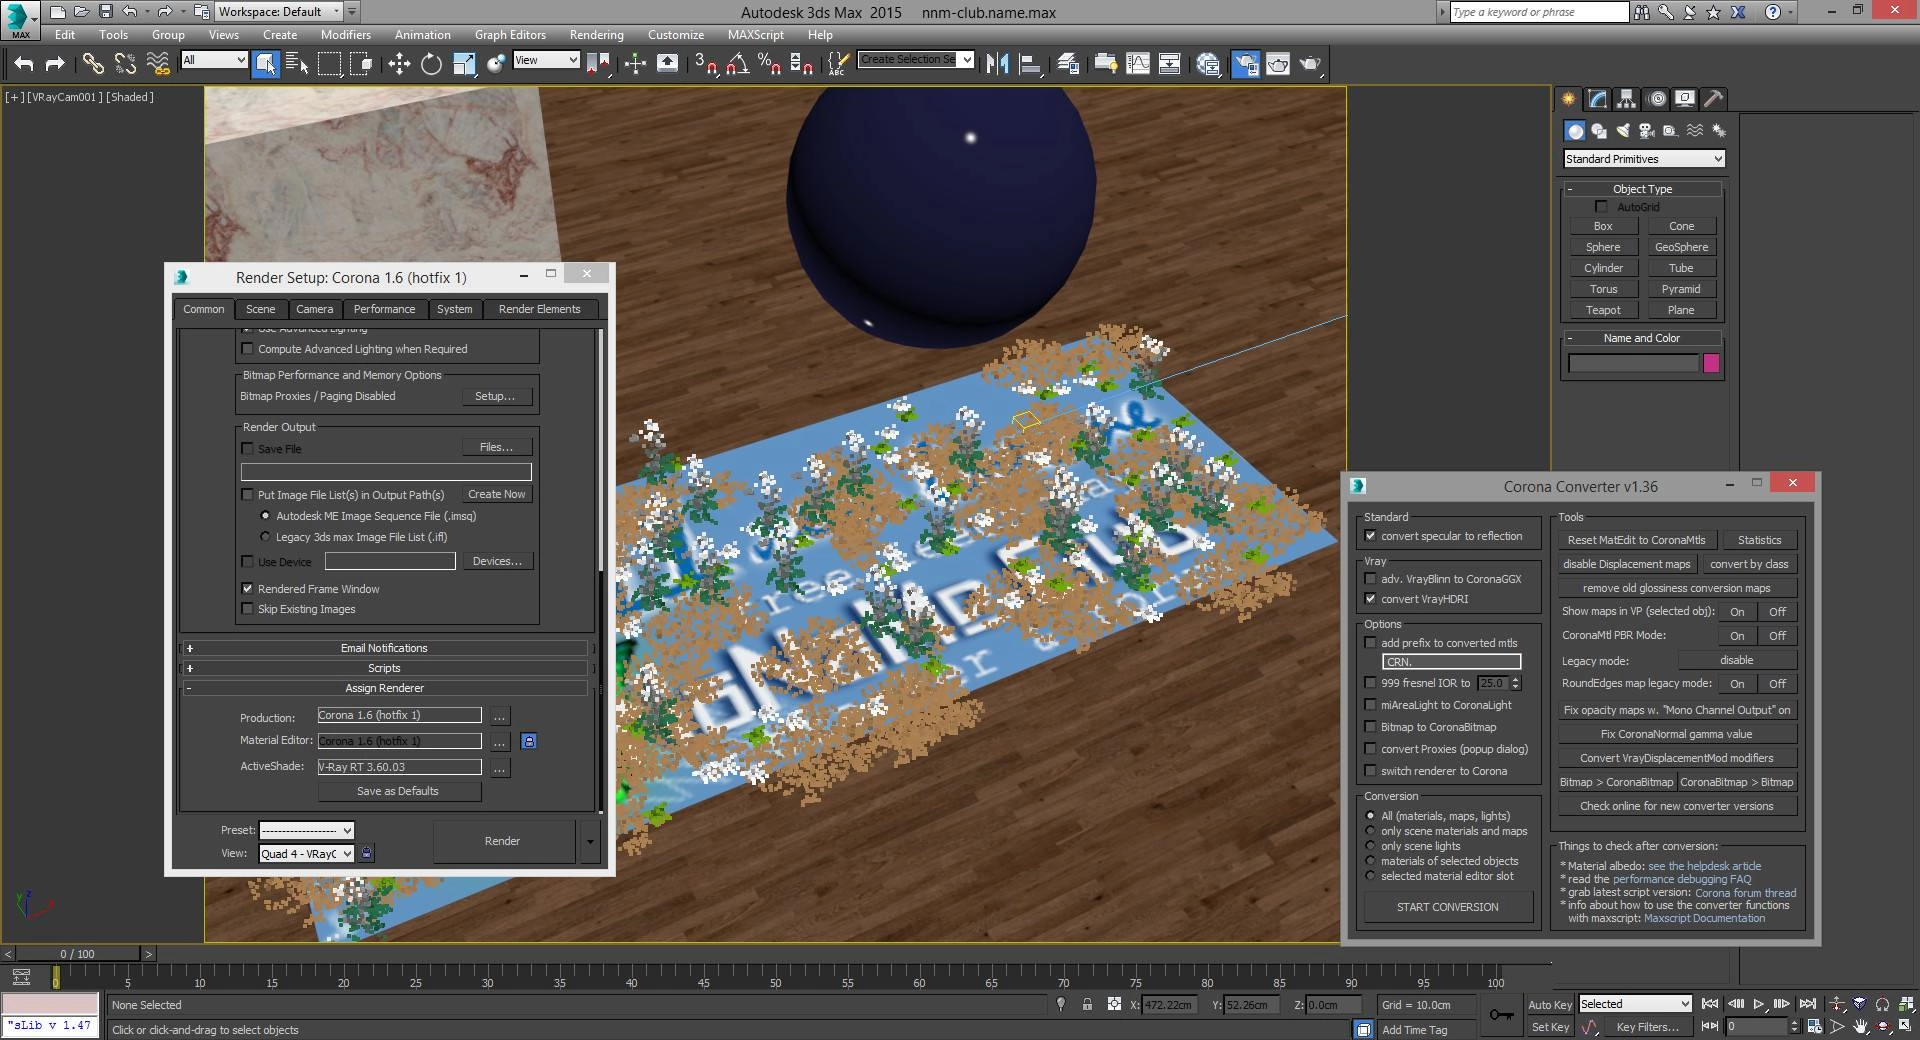Enable Compute Advanced Lighting when Required

coord(248,349)
